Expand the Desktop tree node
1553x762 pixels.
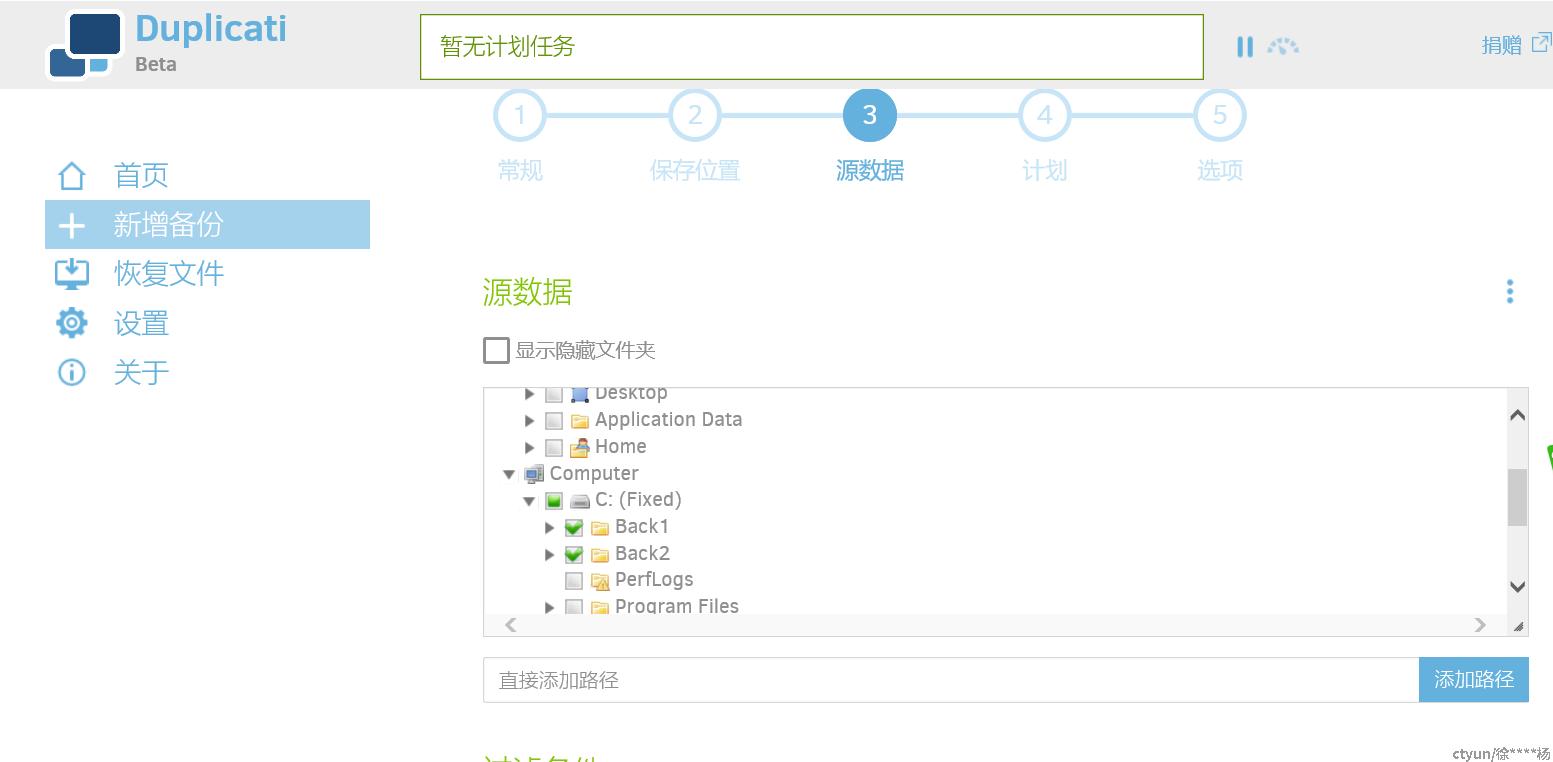(530, 394)
